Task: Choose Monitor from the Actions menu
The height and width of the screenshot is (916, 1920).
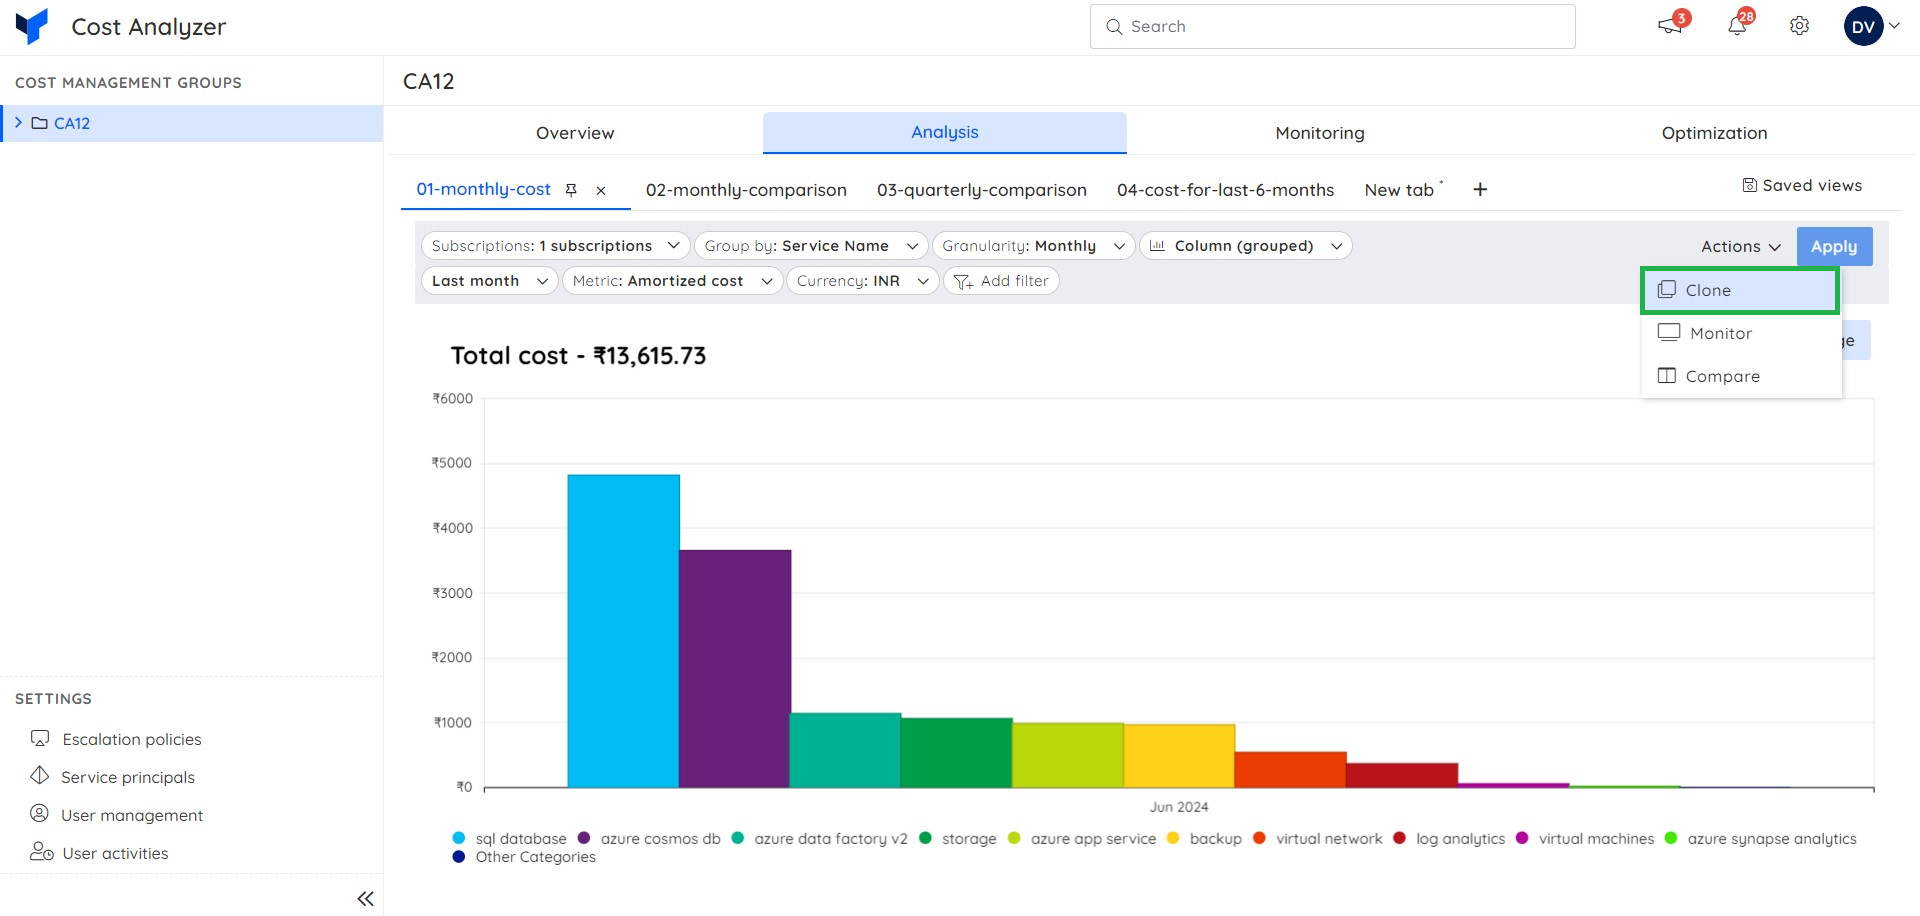Action: 1740,333
